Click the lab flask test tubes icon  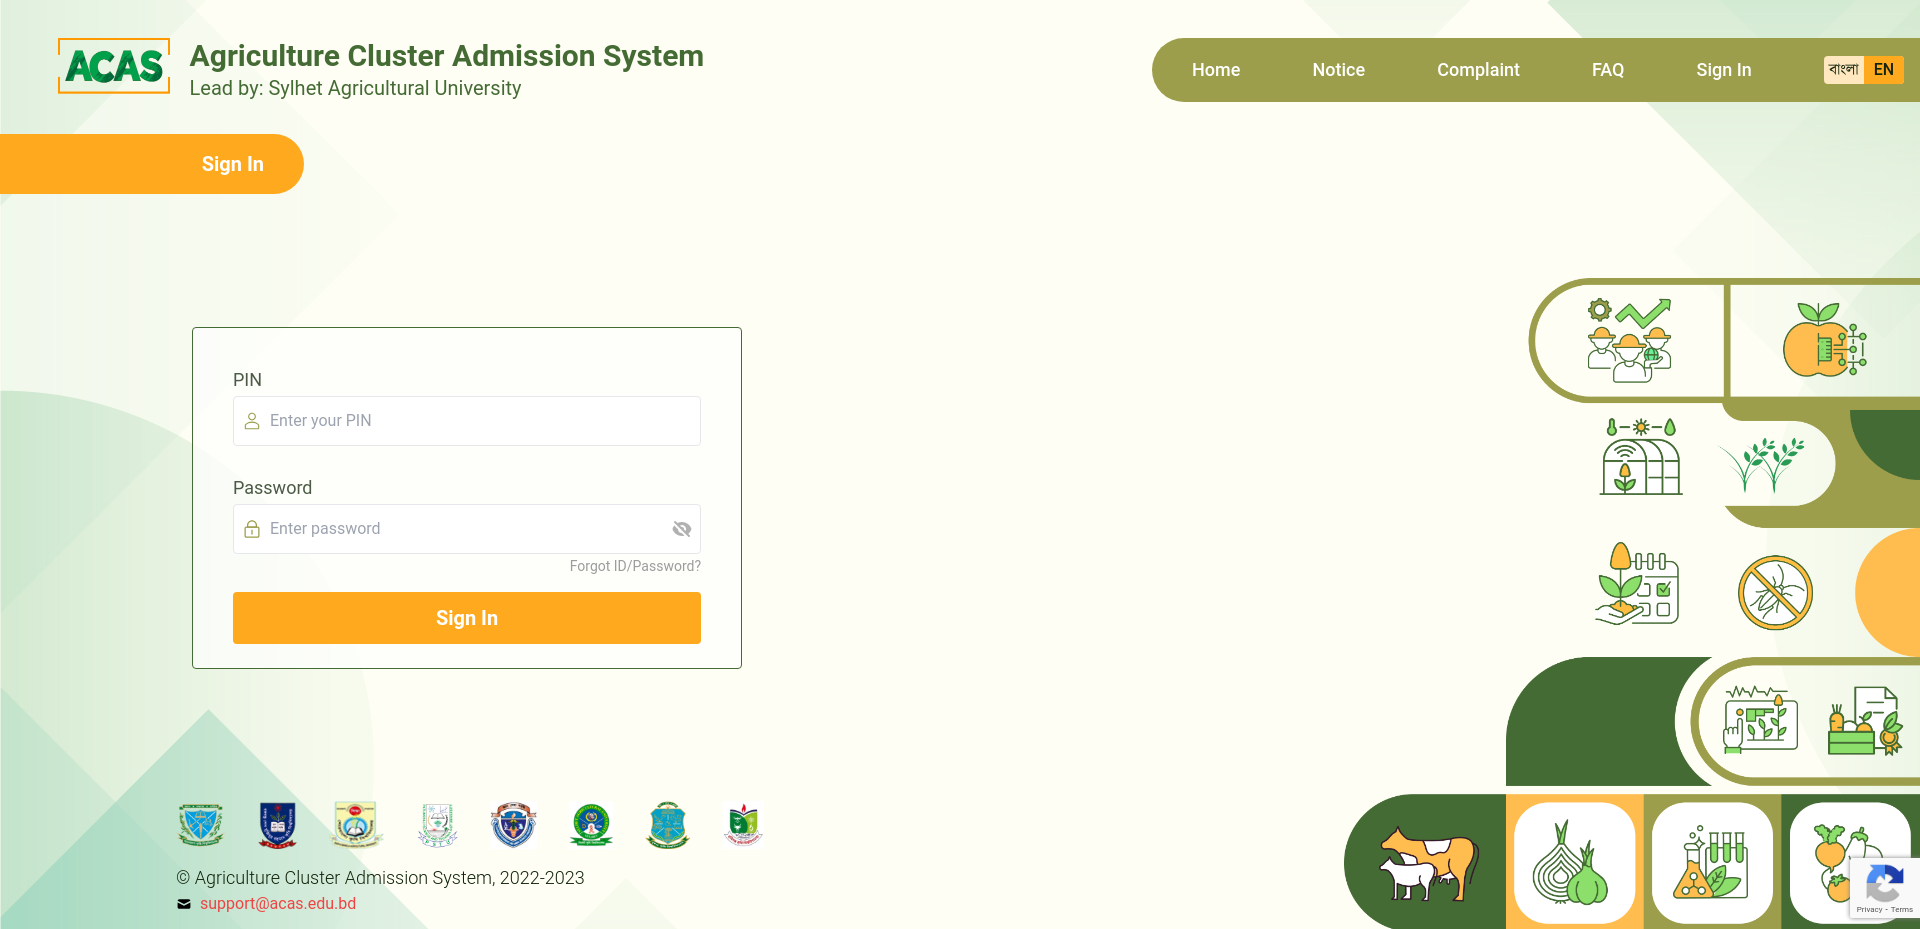click(1711, 861)
